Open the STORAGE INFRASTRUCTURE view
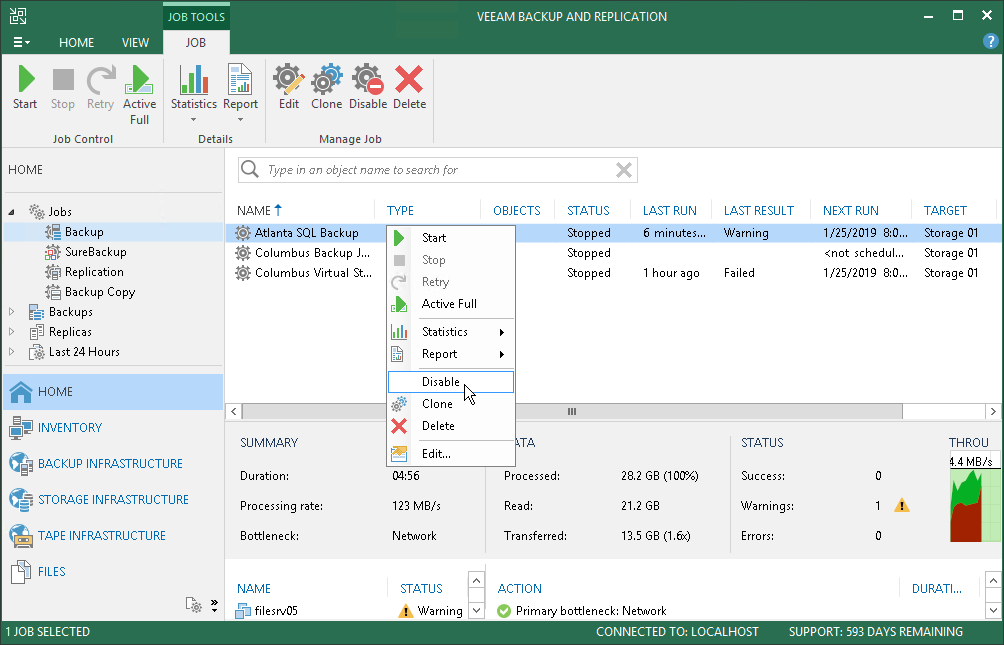This screenshot has height=645, width=1004. click(113, 499)
